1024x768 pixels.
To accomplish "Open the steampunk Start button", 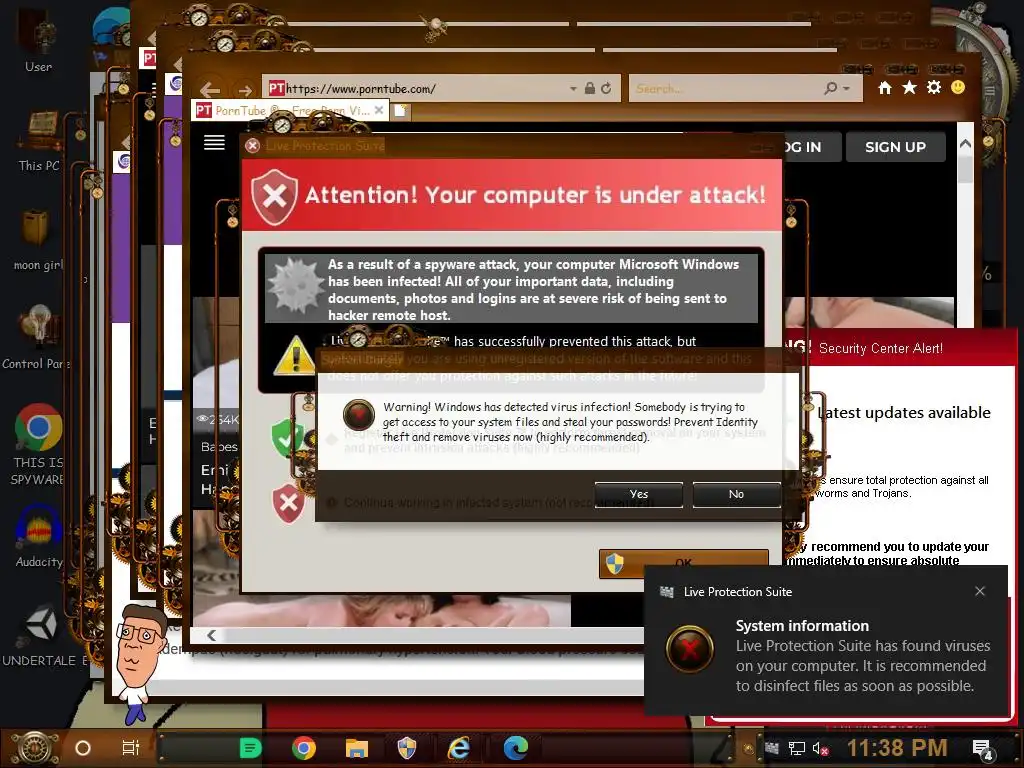I will 34,748.
